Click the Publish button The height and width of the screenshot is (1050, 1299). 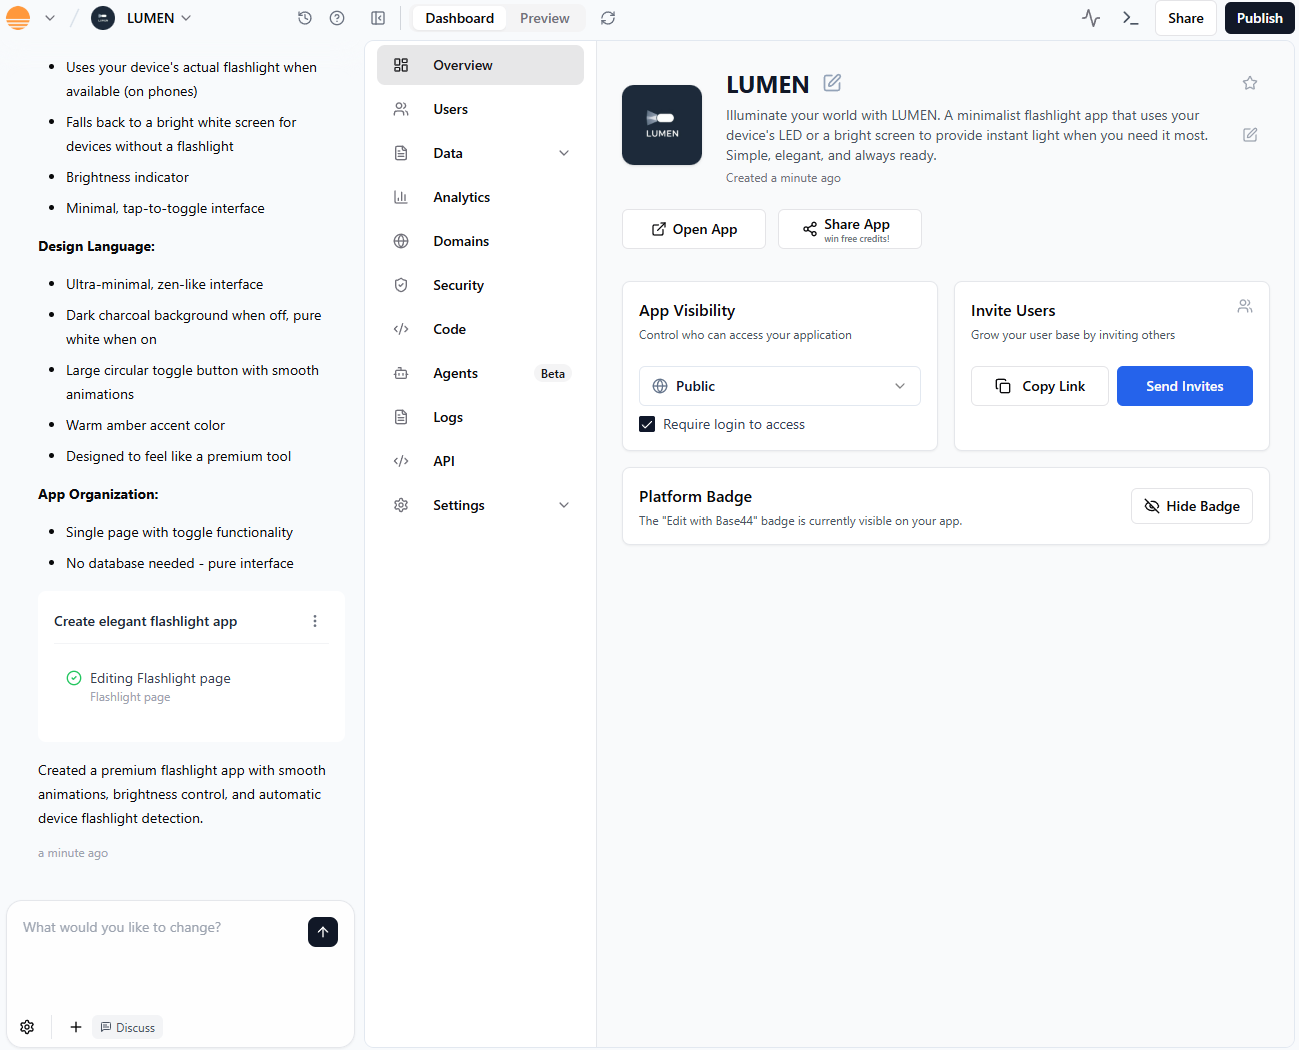[x=1259, y=17]
